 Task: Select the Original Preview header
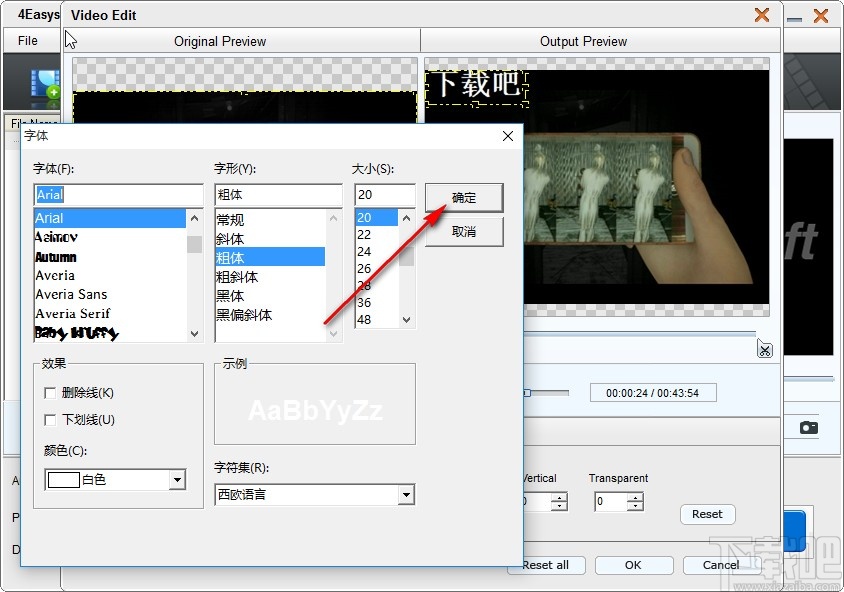click(x=220, y=41)
